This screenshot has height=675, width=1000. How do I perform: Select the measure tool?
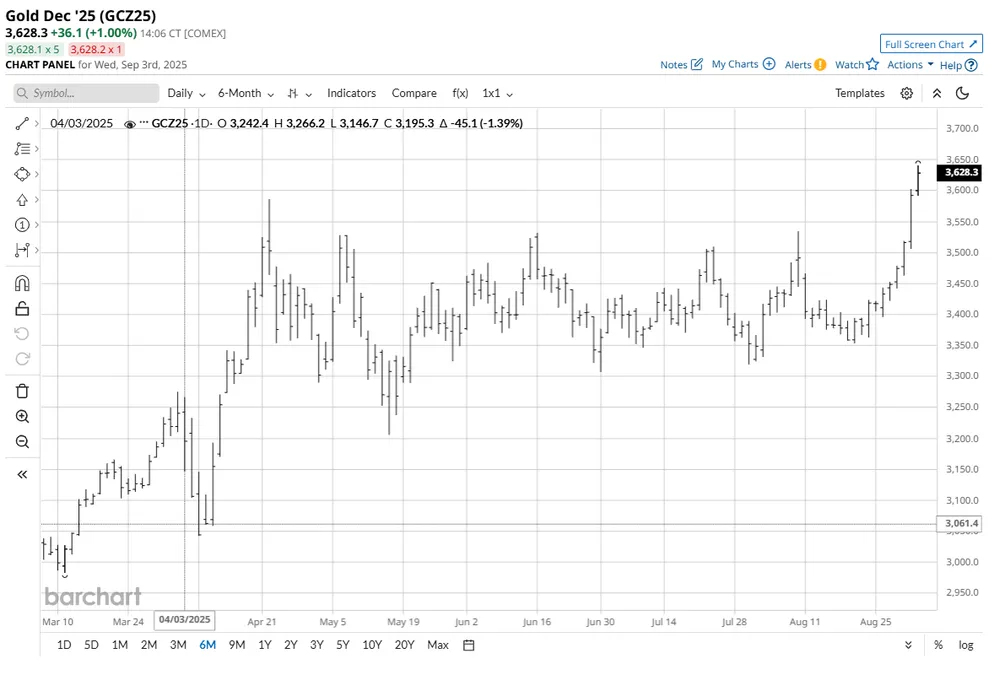[x=22, y=250]
